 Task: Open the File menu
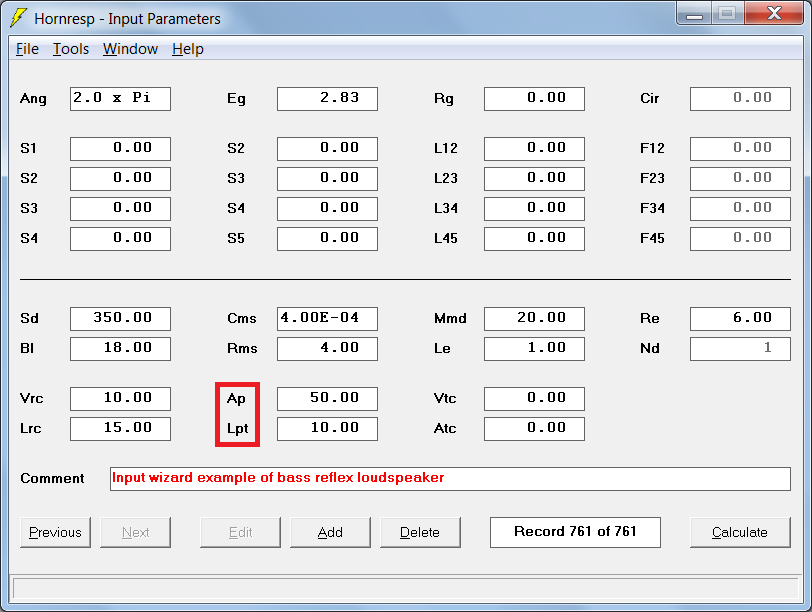point(27,49)
